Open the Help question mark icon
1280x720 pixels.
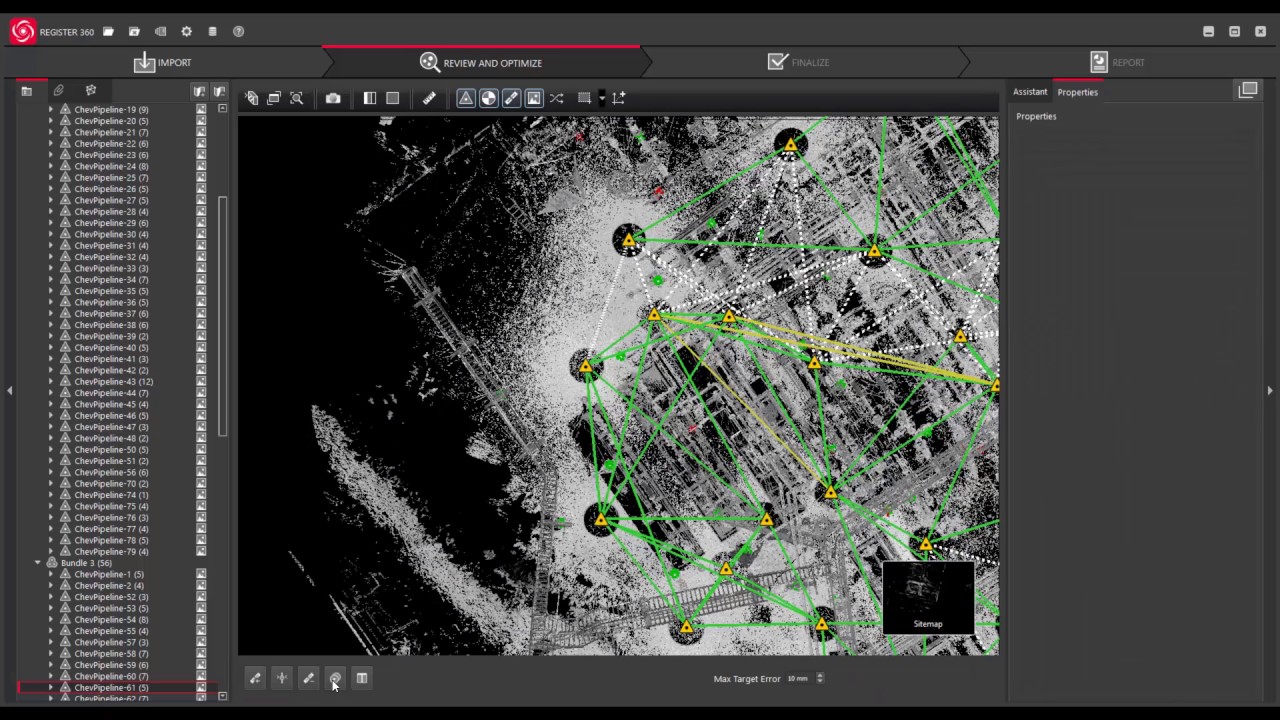pyautogui.click(x=238, y=32)
